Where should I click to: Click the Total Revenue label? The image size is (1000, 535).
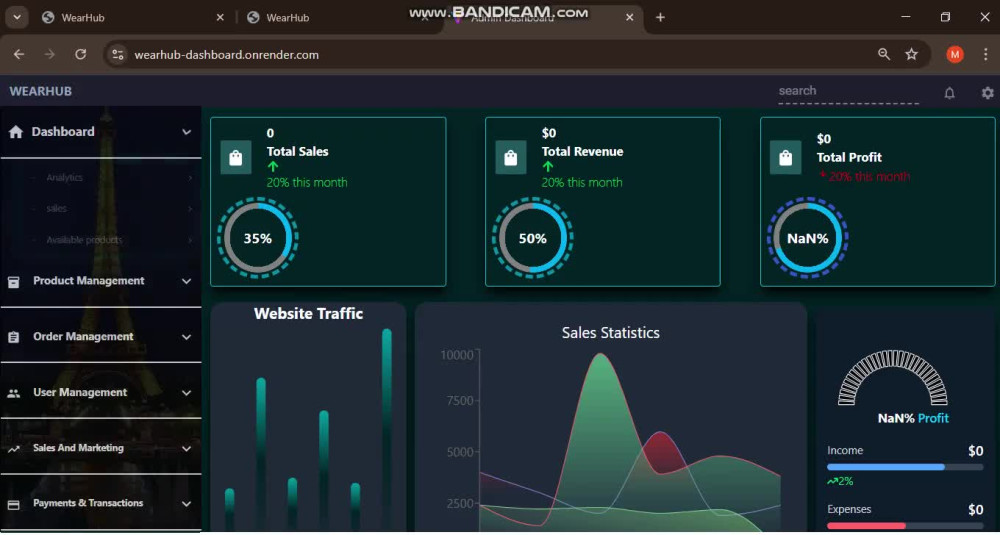pos(582,152)
